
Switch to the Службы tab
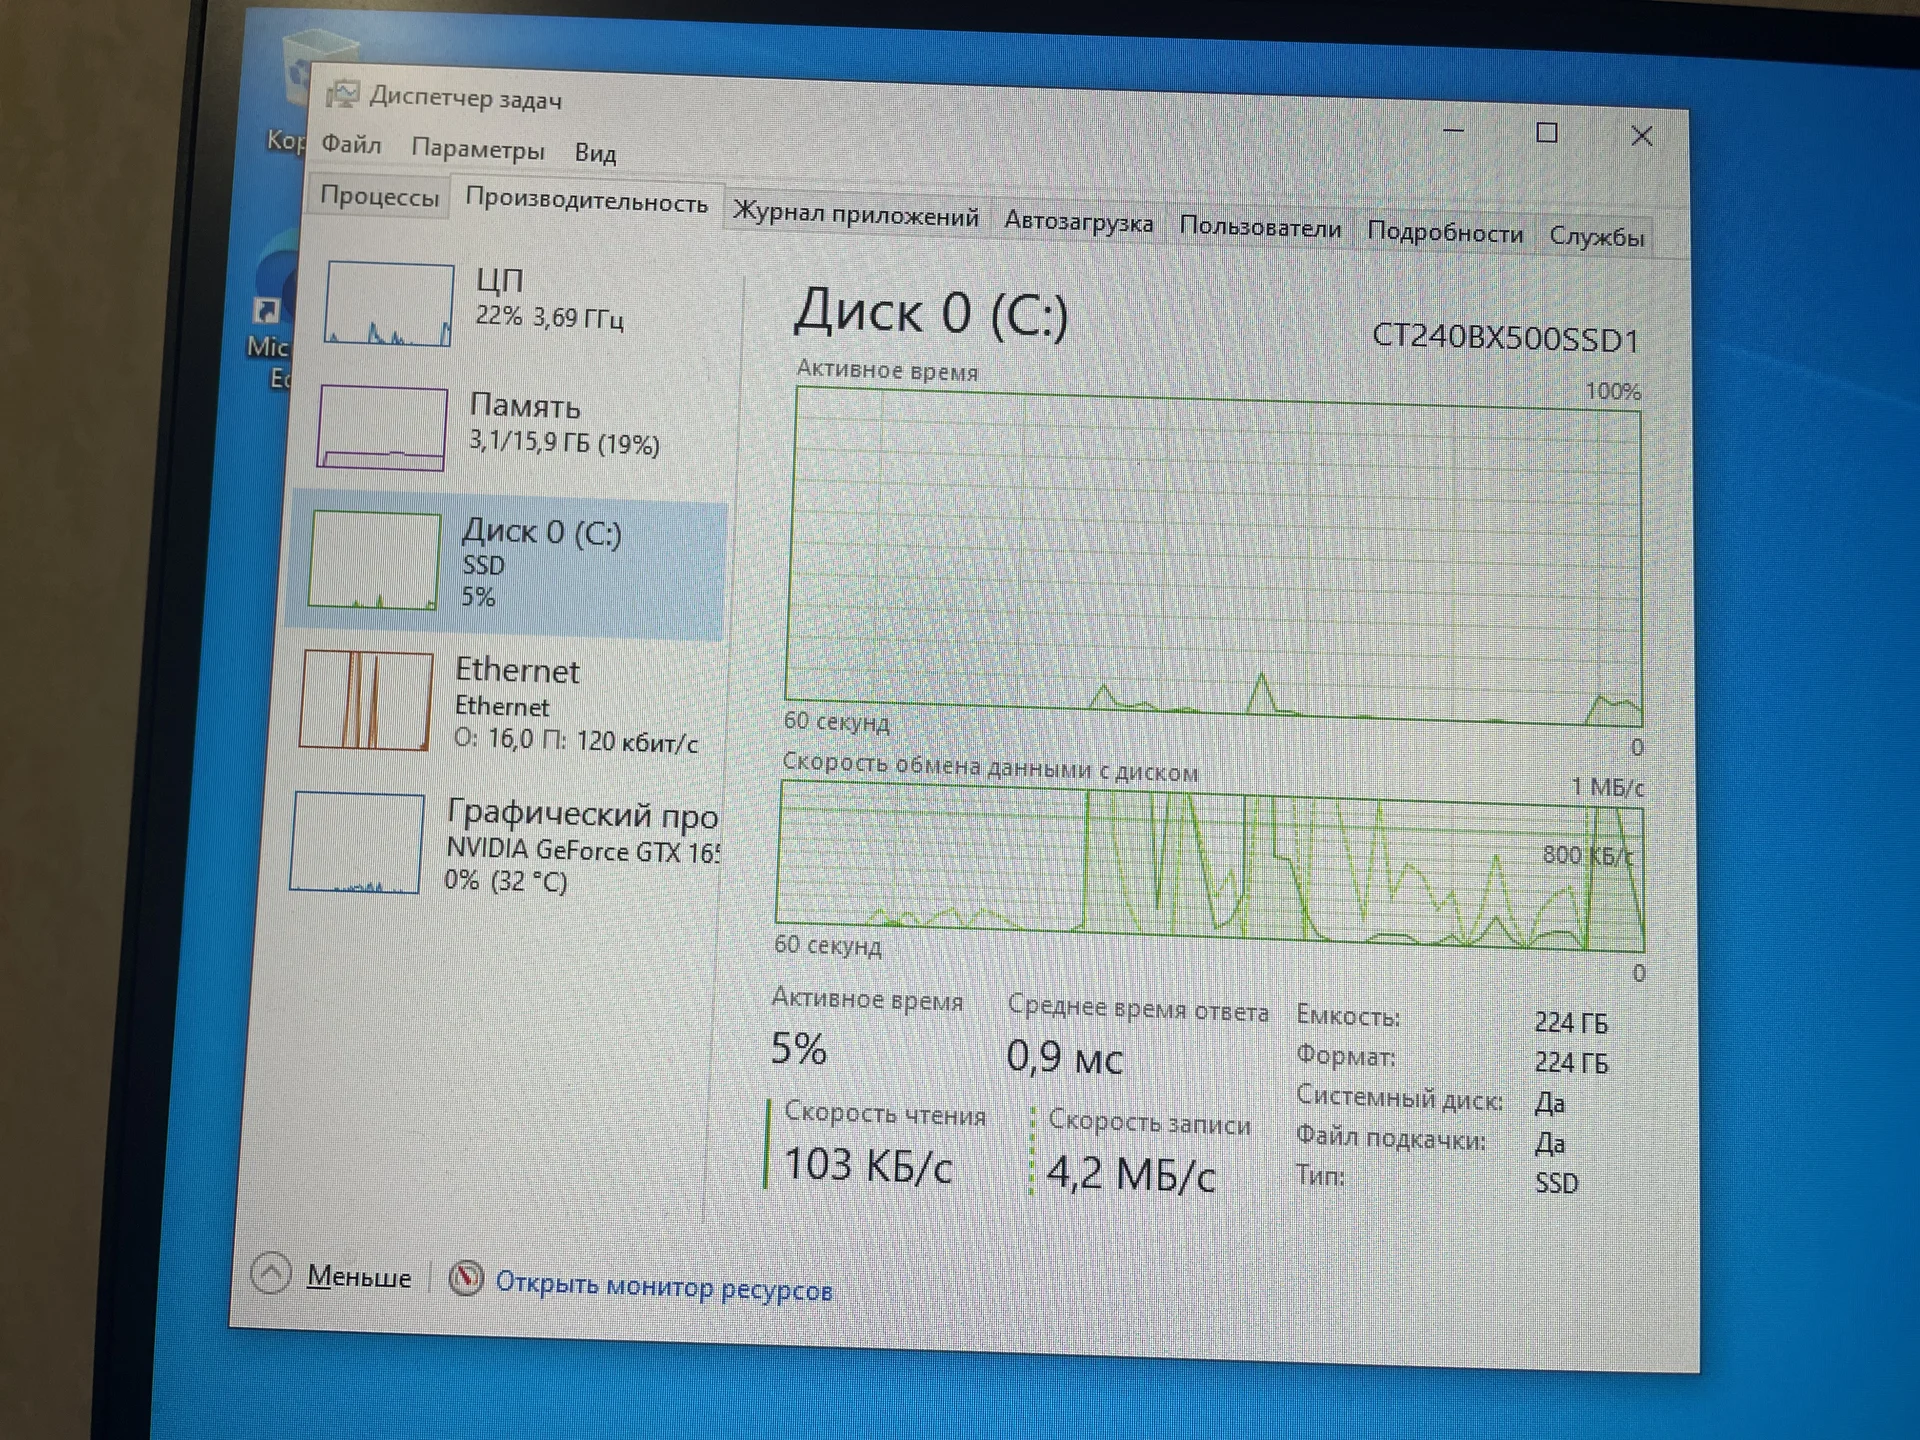[1596, 237]
